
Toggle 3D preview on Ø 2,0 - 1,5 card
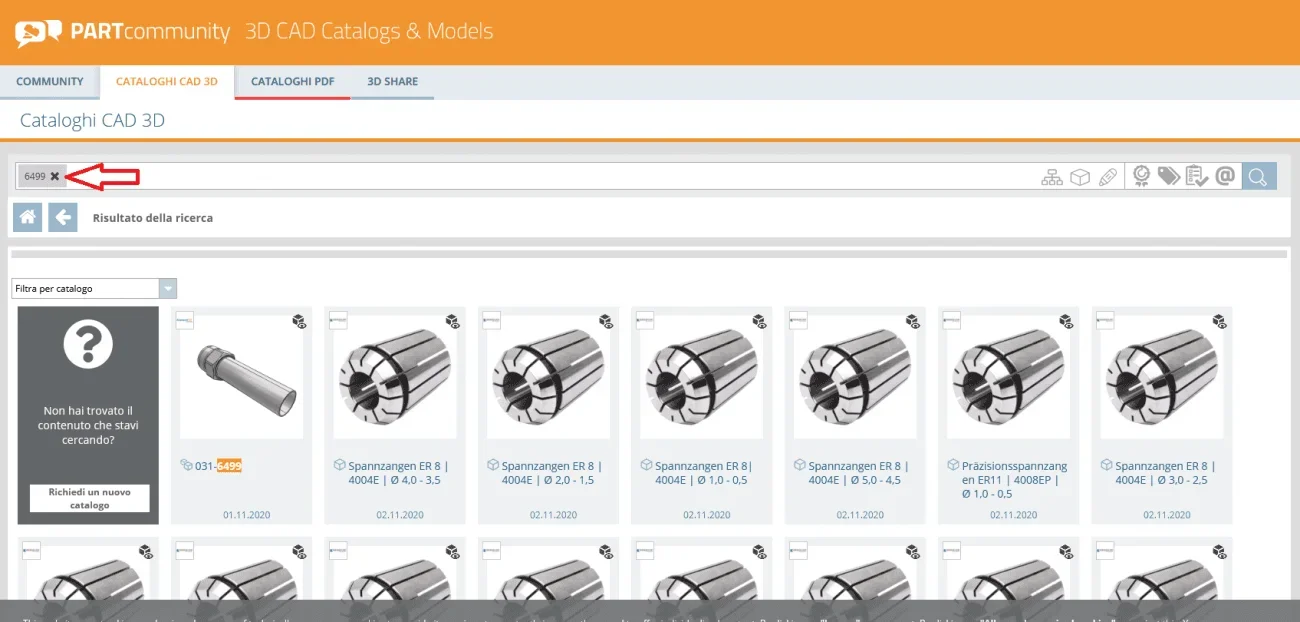point(606,321)
